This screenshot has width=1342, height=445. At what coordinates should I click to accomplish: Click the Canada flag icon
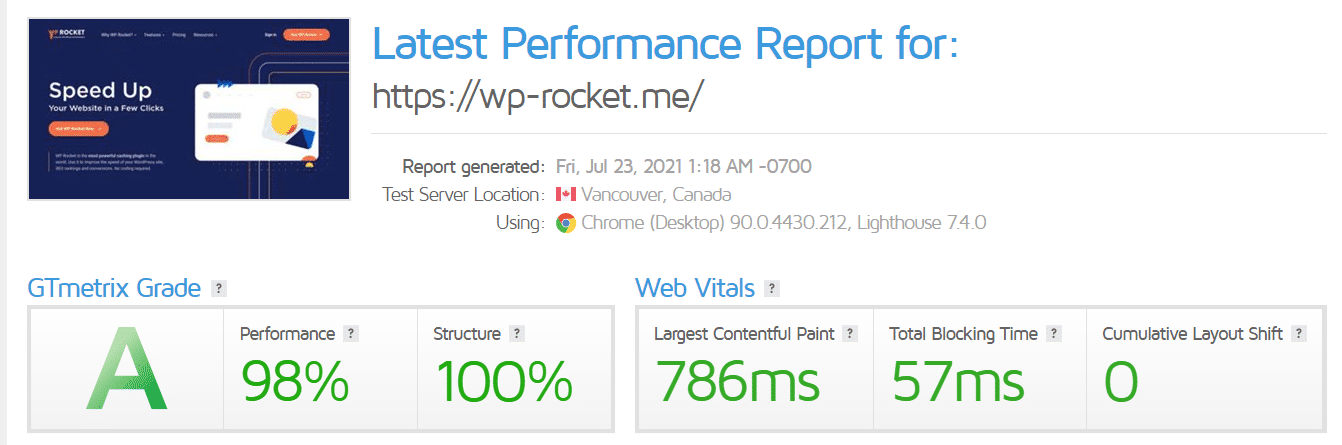[565, 194]
